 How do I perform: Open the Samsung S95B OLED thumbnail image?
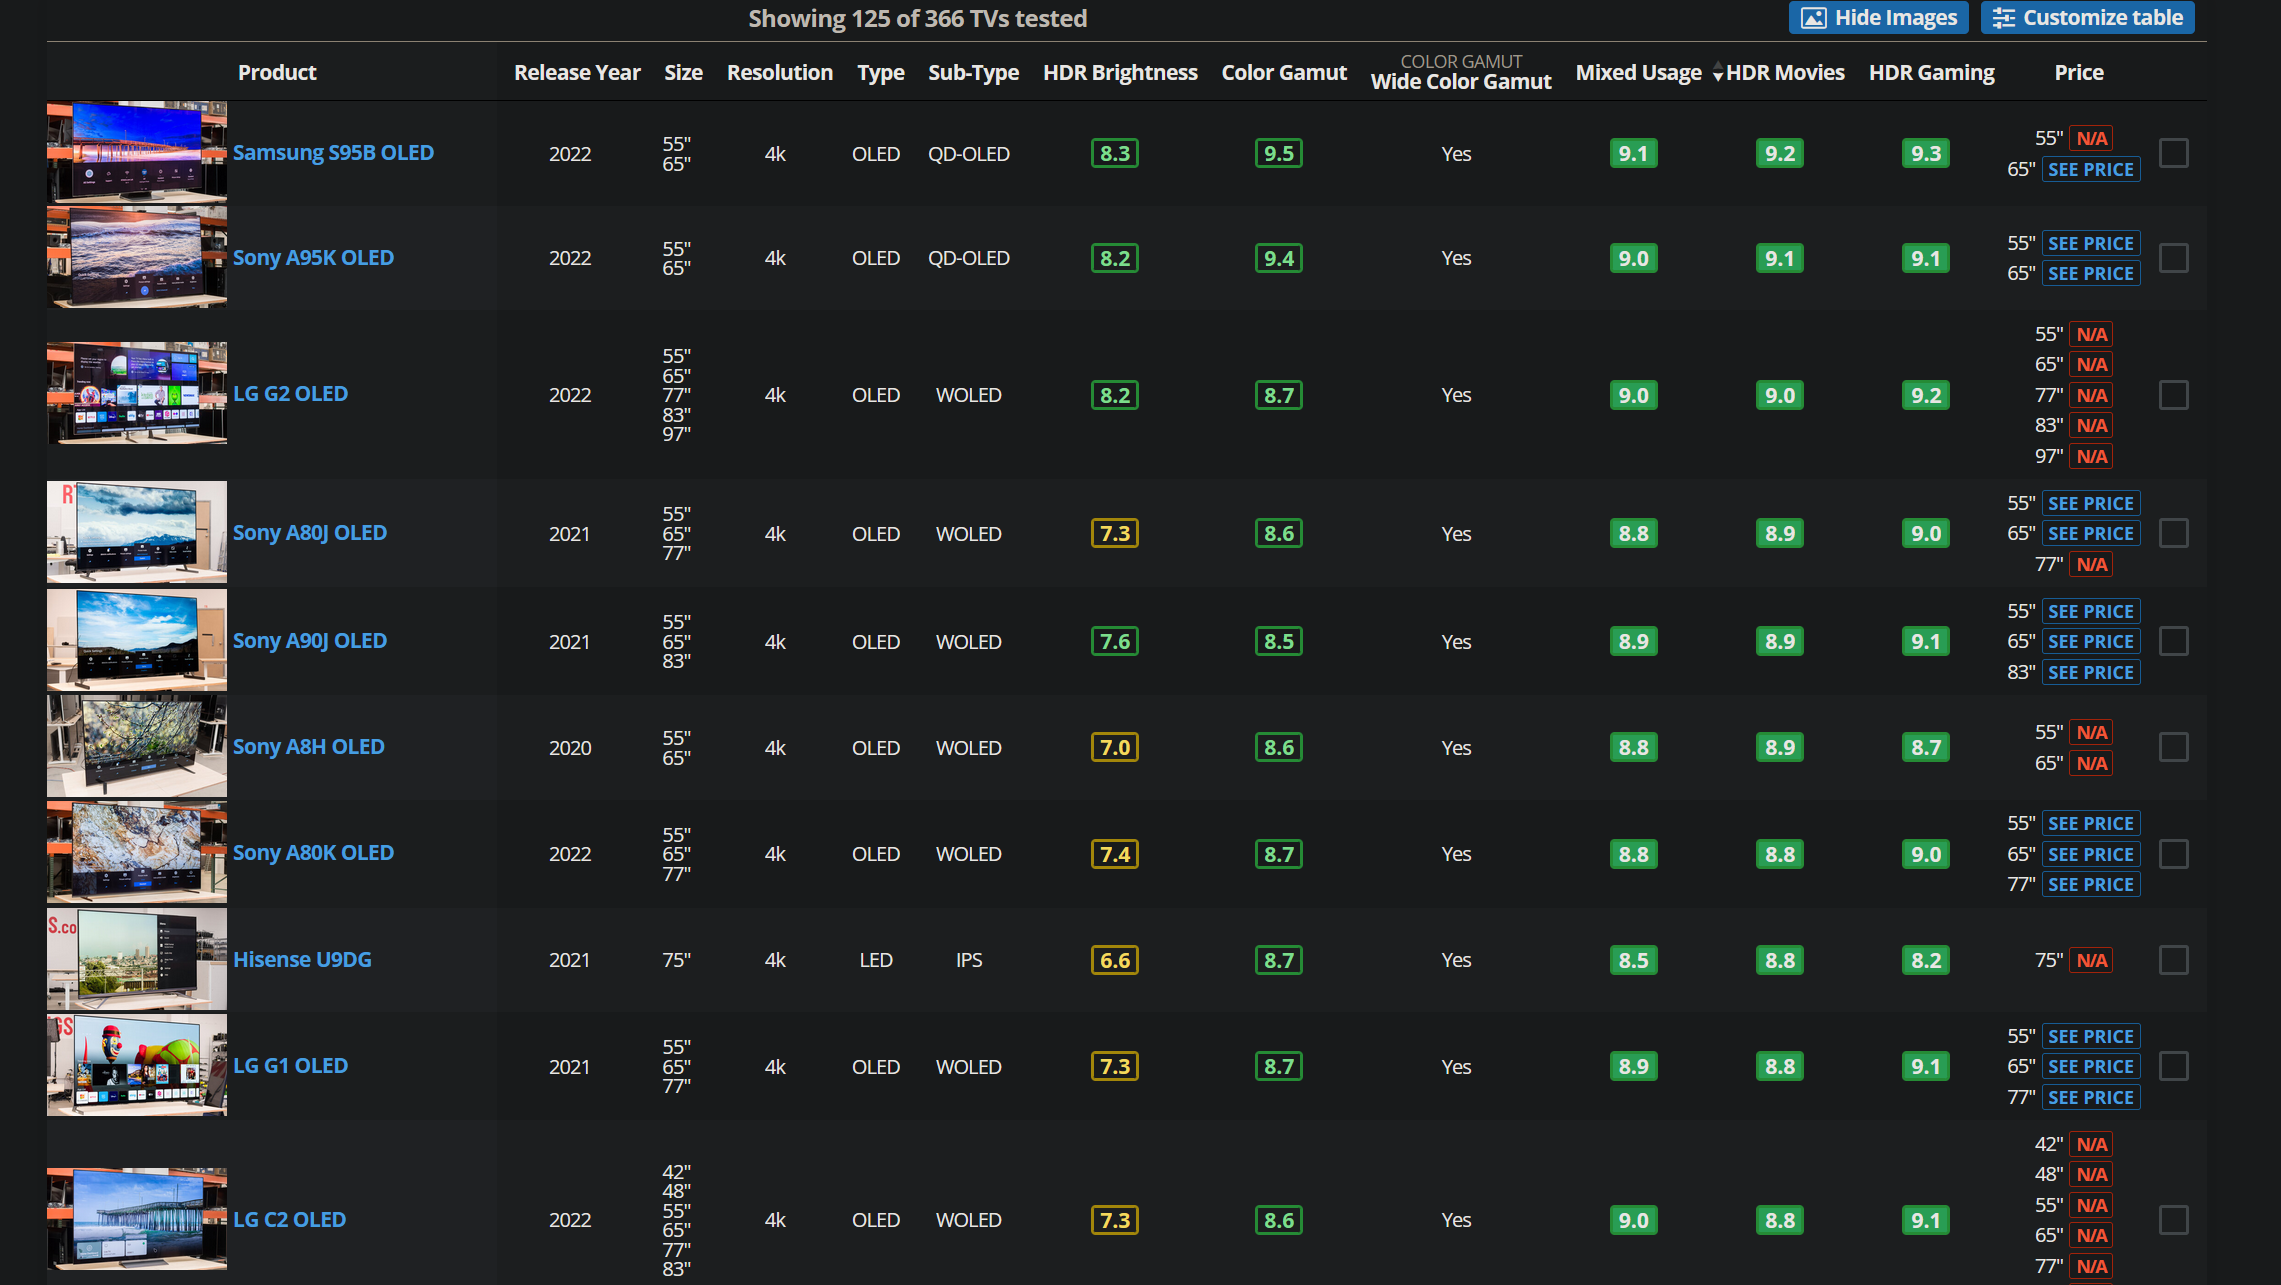coord(137,153)
